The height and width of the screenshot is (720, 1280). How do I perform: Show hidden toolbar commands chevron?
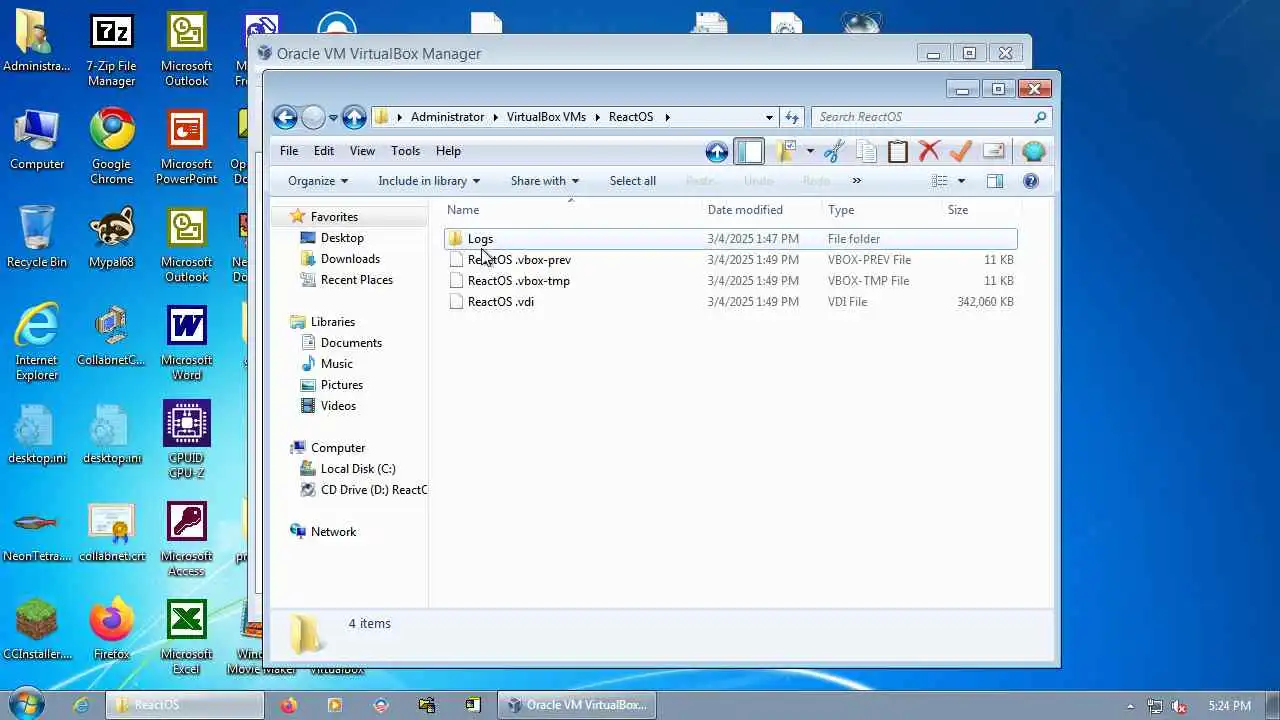(856, 181)
